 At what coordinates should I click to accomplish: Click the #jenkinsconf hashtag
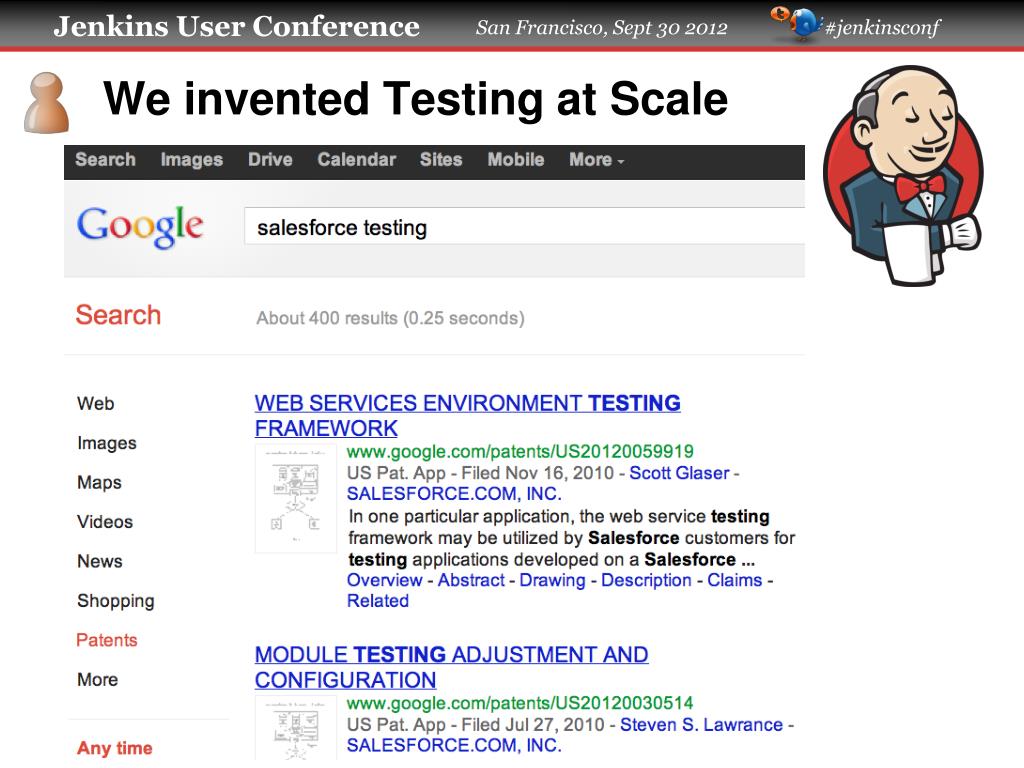click(882, 27)
